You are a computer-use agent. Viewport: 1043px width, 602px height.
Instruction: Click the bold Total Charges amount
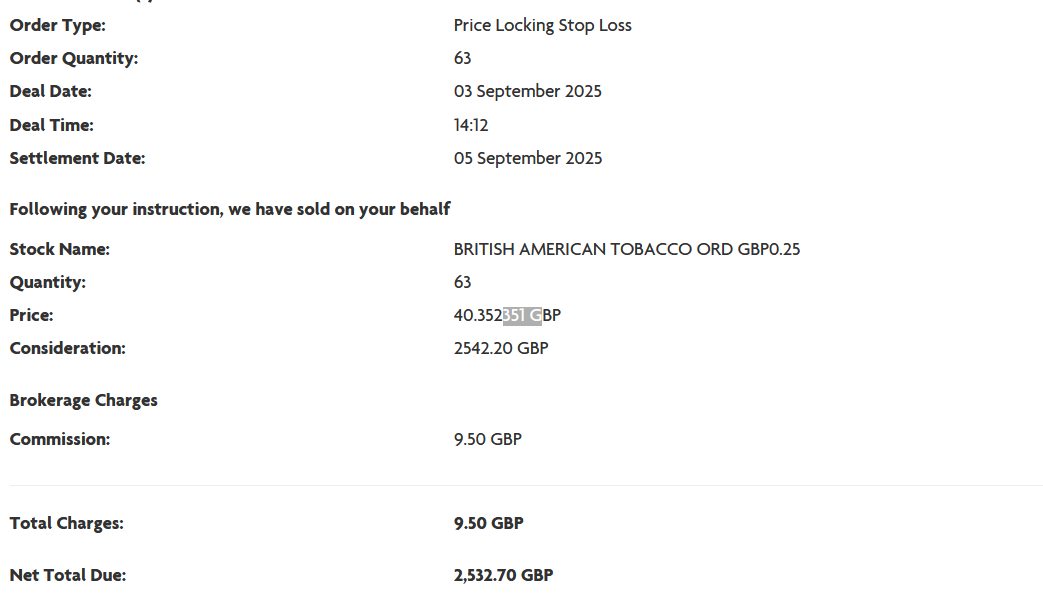(488, 523)
